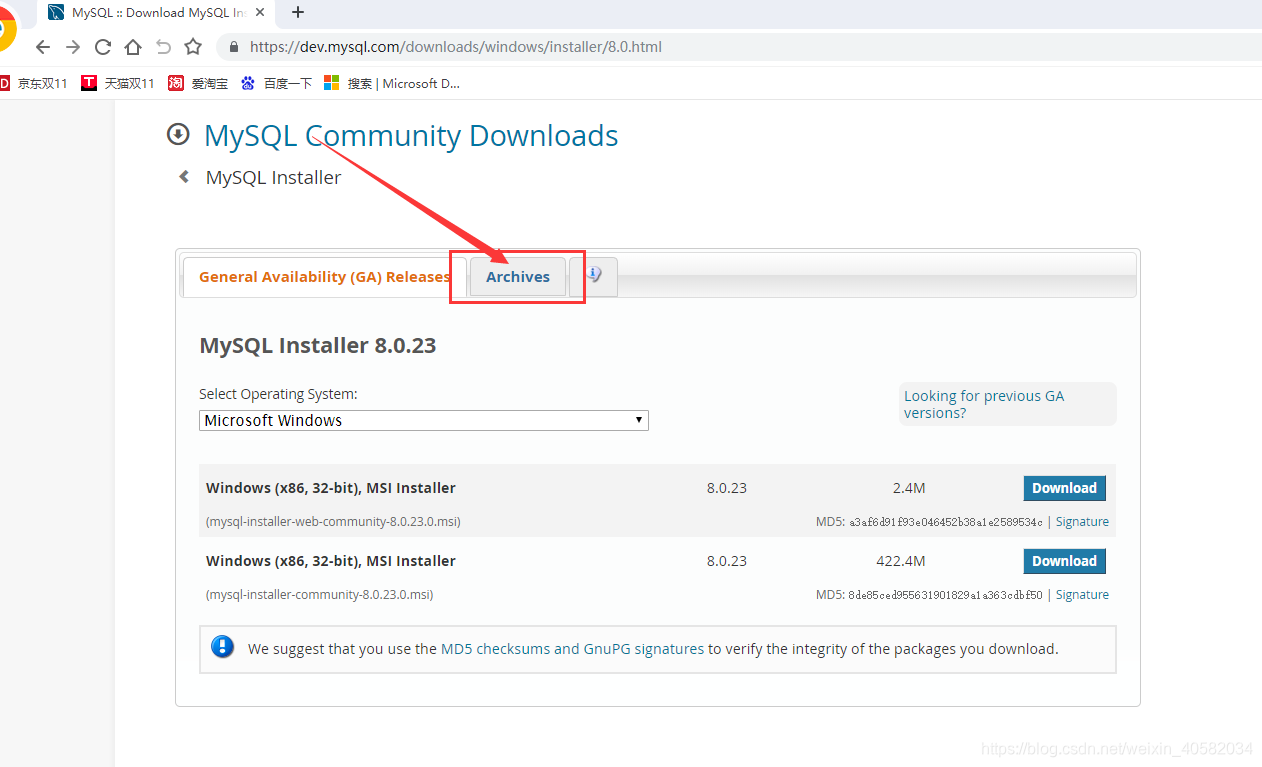This screenshot has height=767, width=1262.
Task: Click the MySQL Installer breadcrumb link
Action: tap(273, 177)
